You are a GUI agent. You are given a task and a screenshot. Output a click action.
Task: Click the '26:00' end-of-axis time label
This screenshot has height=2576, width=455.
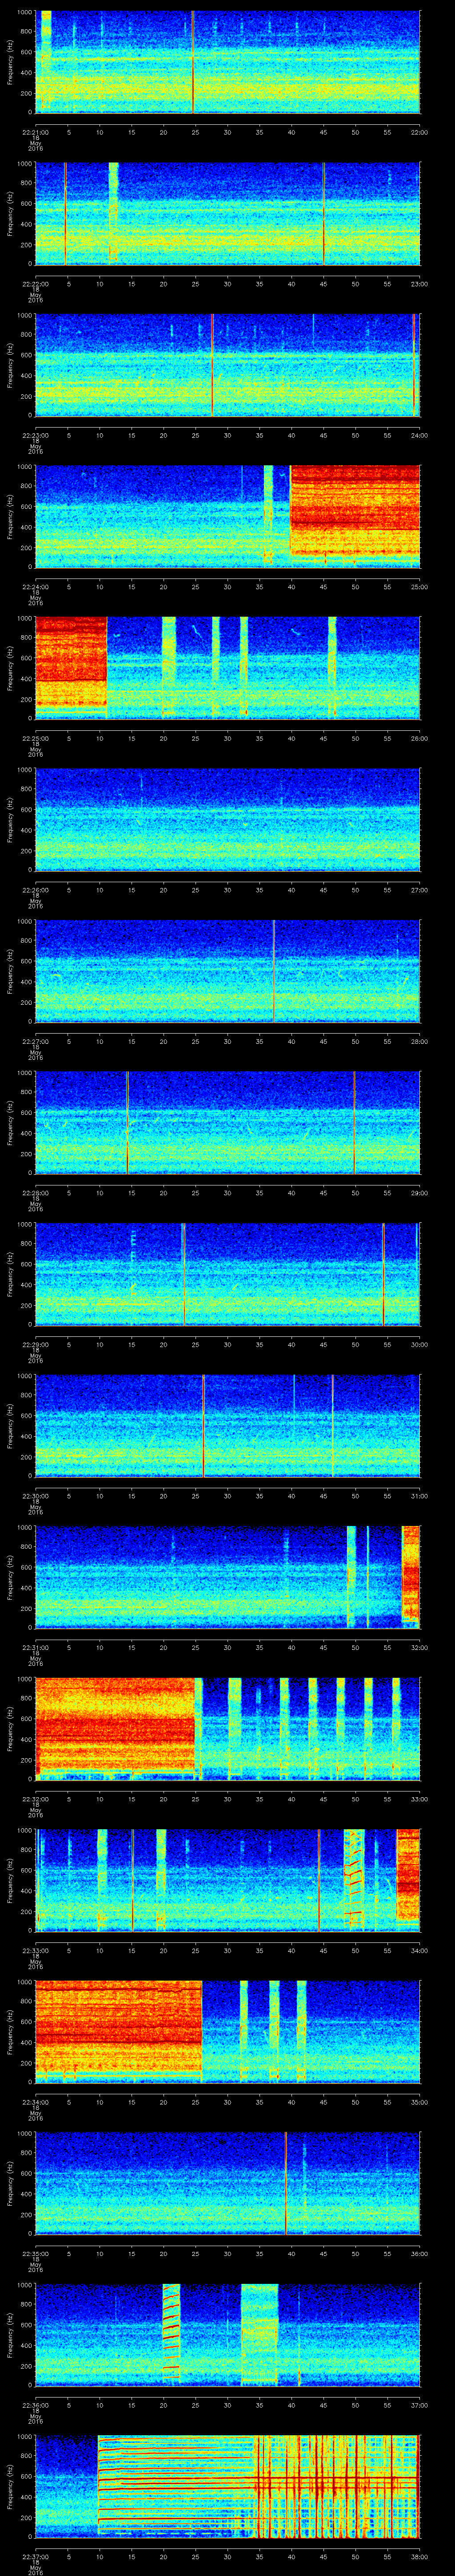(x=419, y=738)
